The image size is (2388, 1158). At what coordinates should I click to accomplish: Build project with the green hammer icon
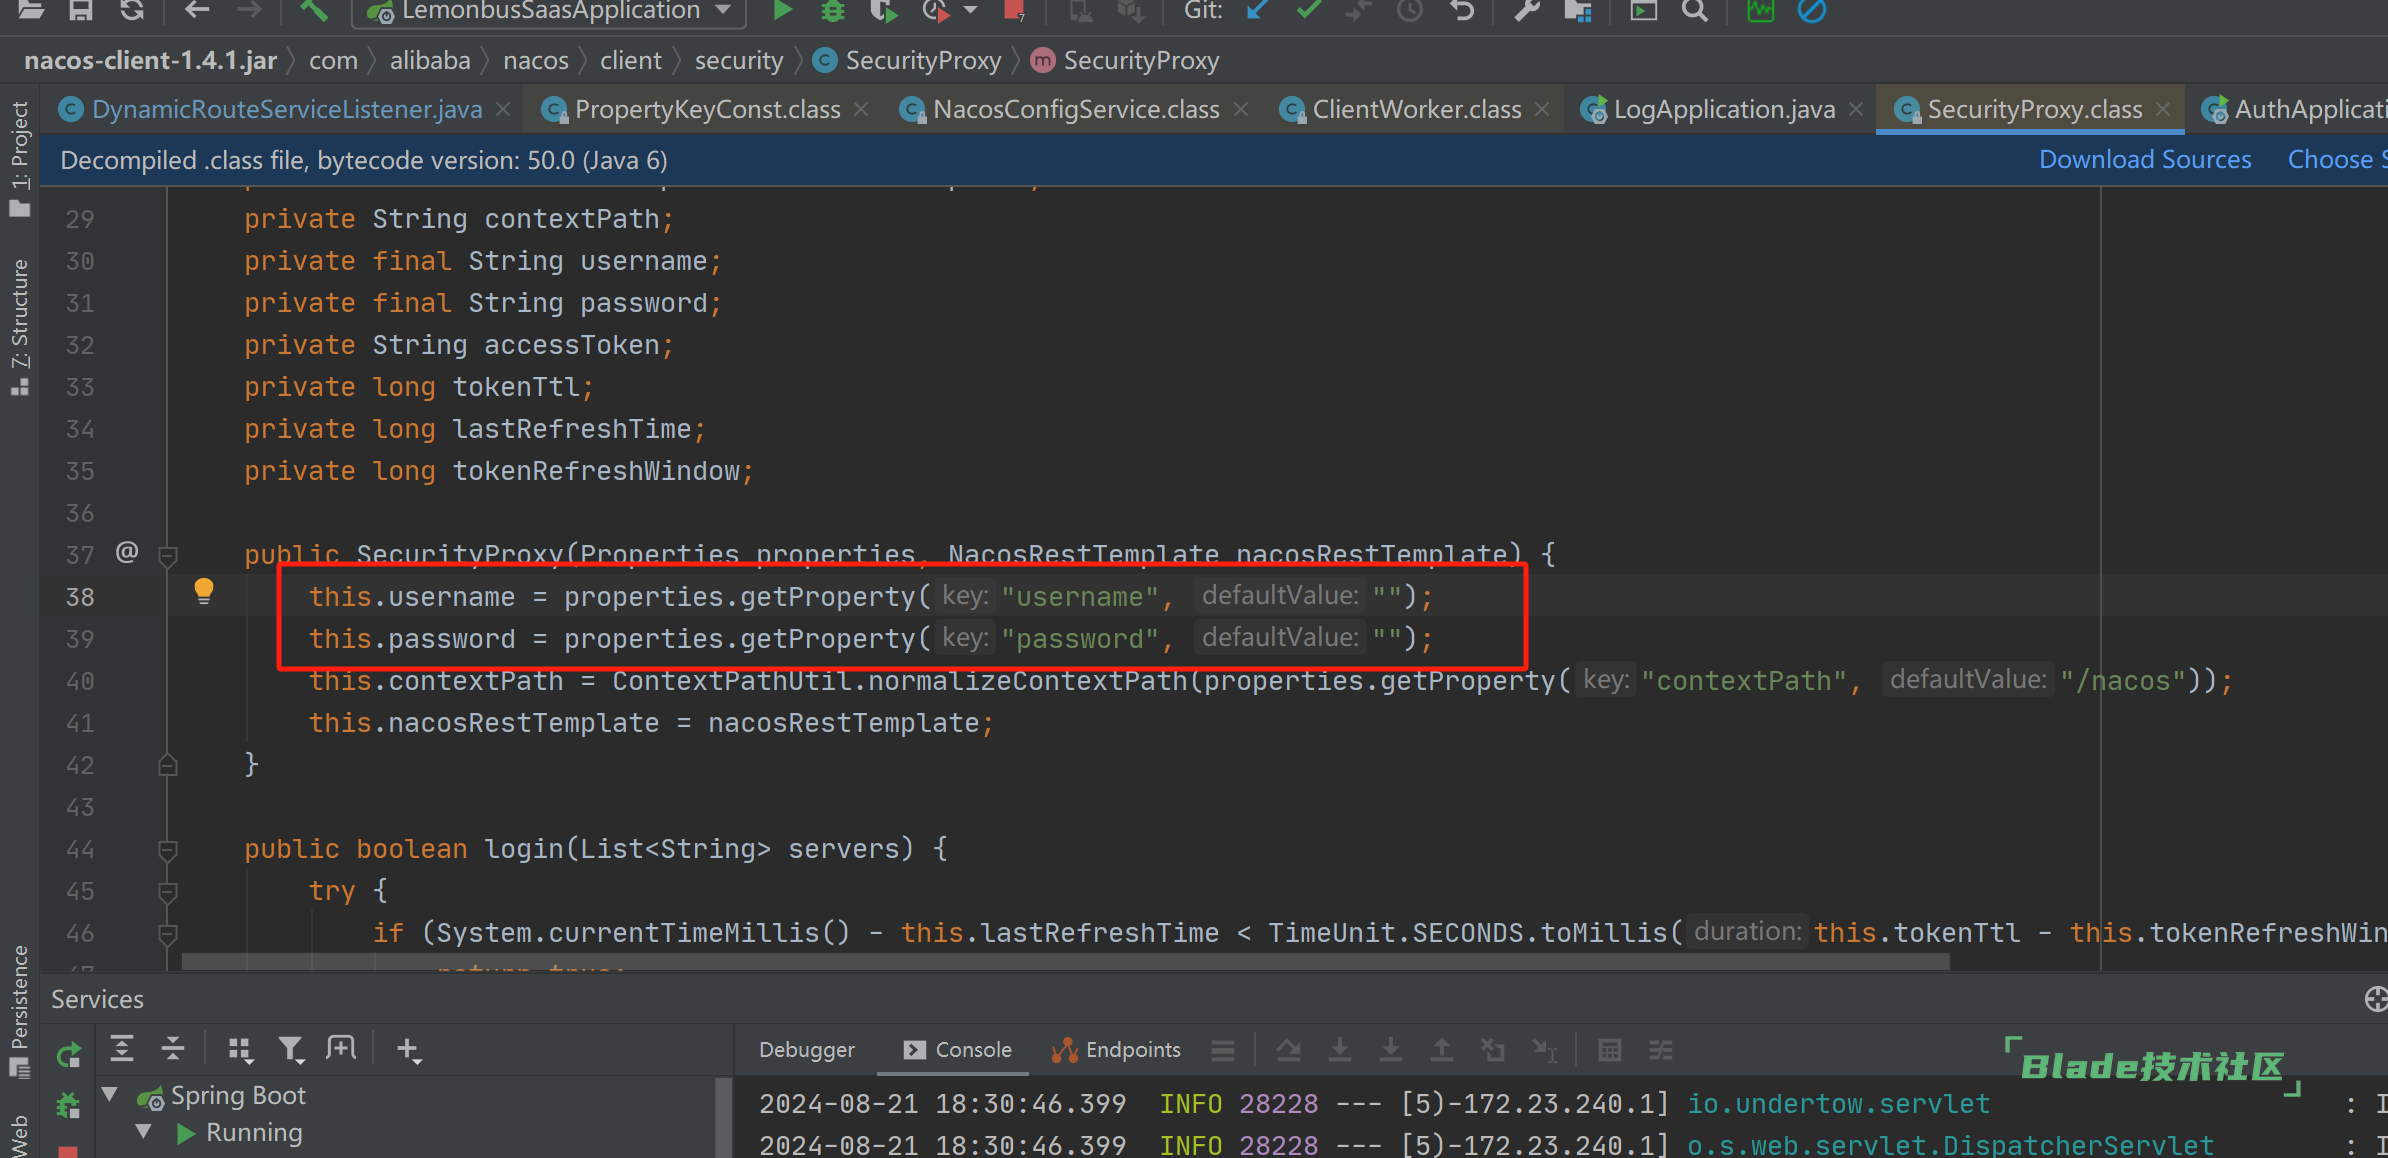tap(314, 10)
